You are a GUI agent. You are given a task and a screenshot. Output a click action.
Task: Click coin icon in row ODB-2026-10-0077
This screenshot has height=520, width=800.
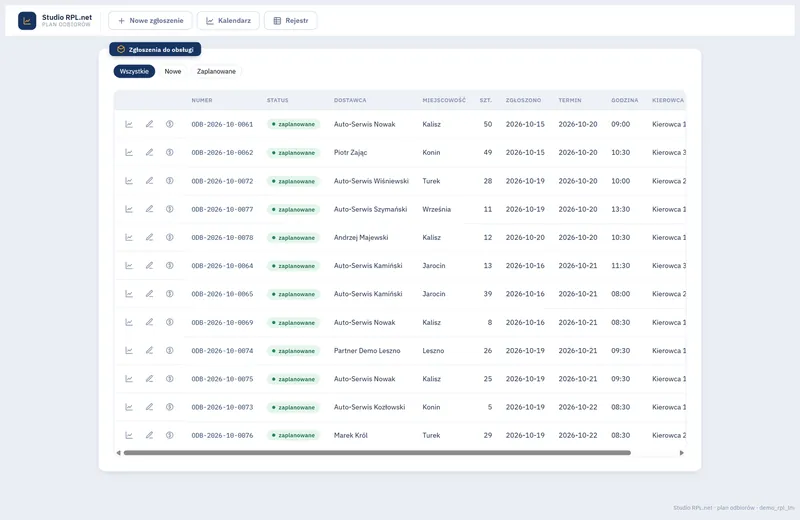click(x=170, y=209)
